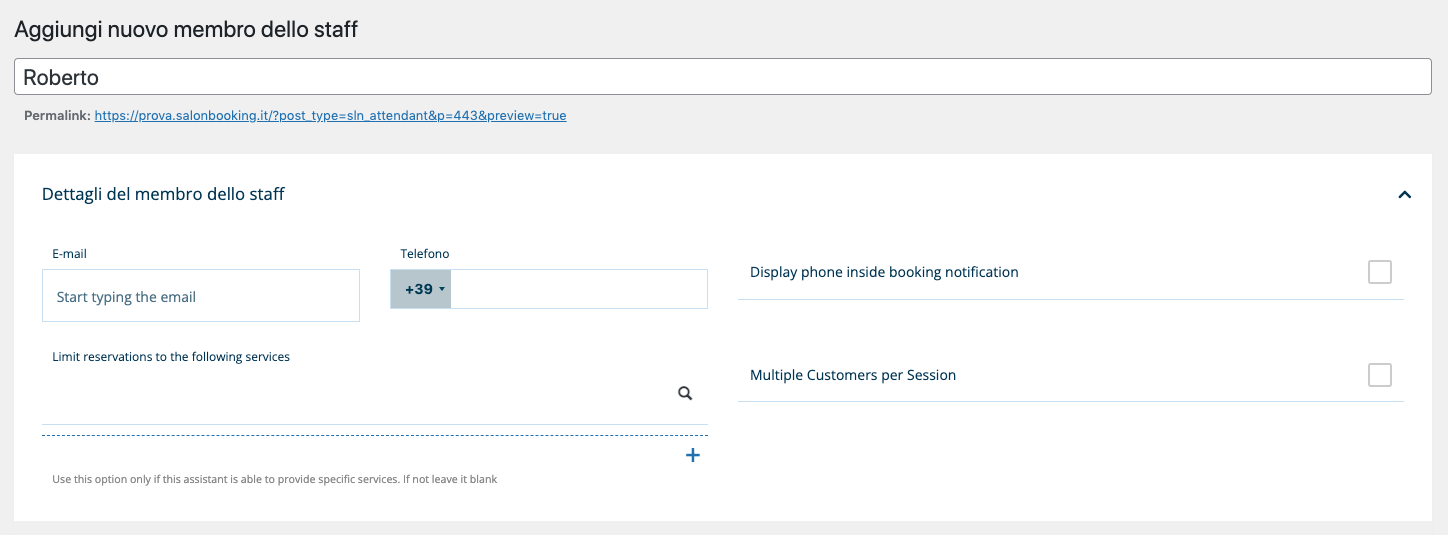Enable display phone inside booking notification checkbox
Image resolution: width=1448 pixels, height=535 pixels.
1379,272
